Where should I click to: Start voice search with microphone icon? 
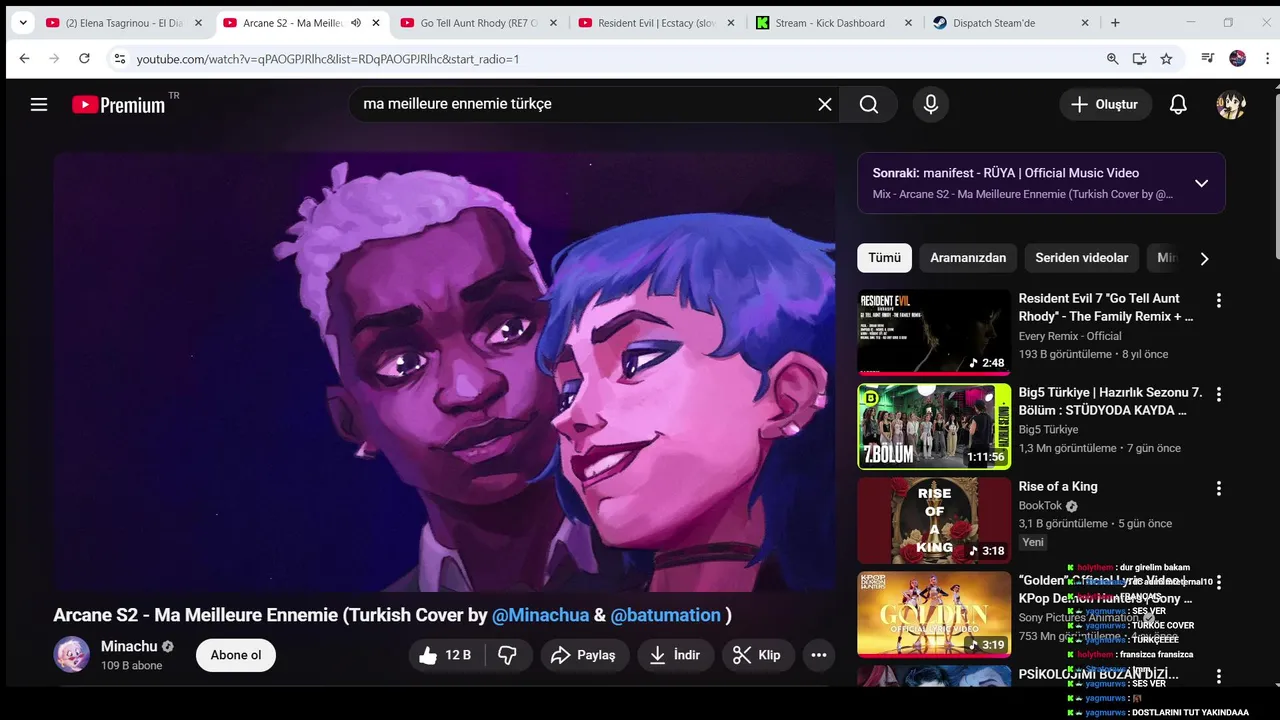tap(931, 104)
